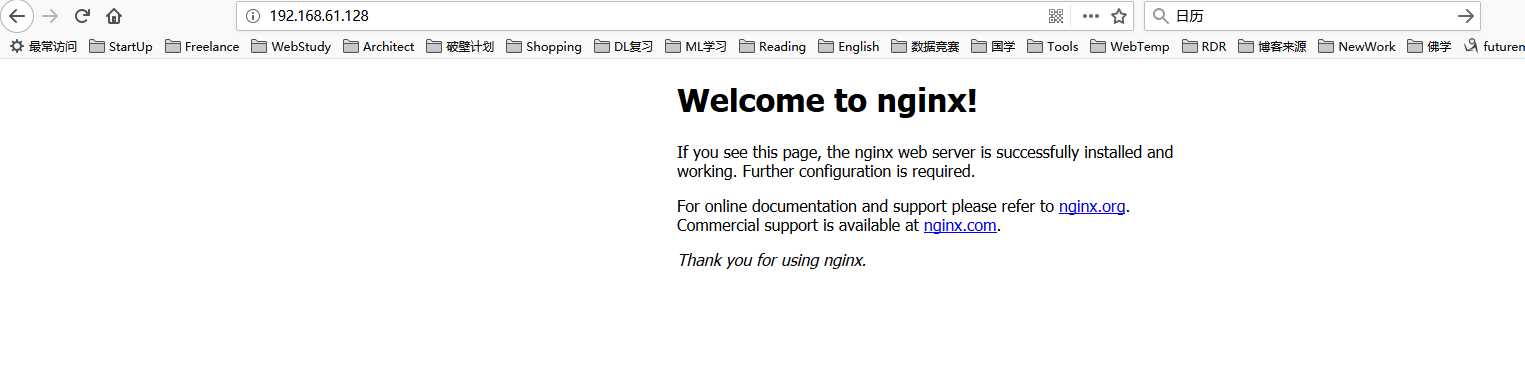Open the 国学 bookmark folder

coord(993,46)
